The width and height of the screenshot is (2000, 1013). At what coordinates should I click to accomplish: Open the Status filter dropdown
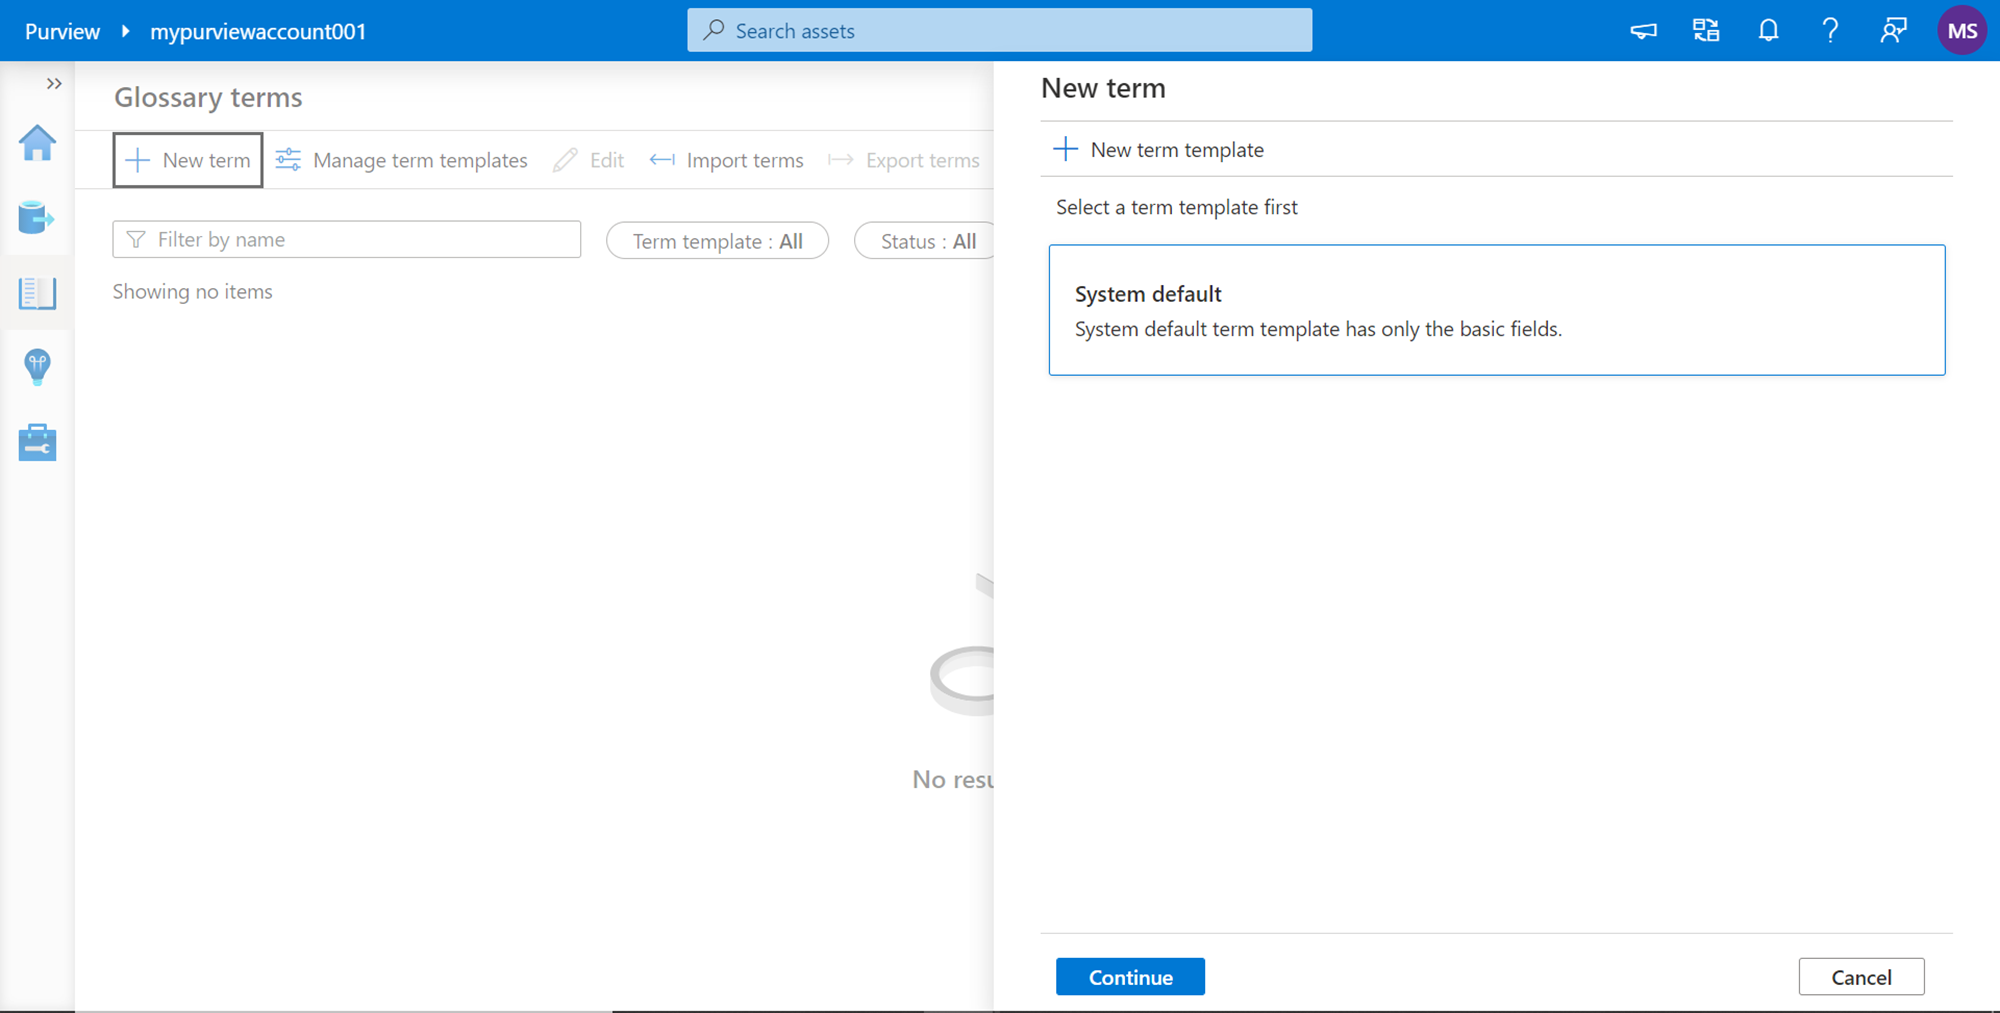[927, 241]
